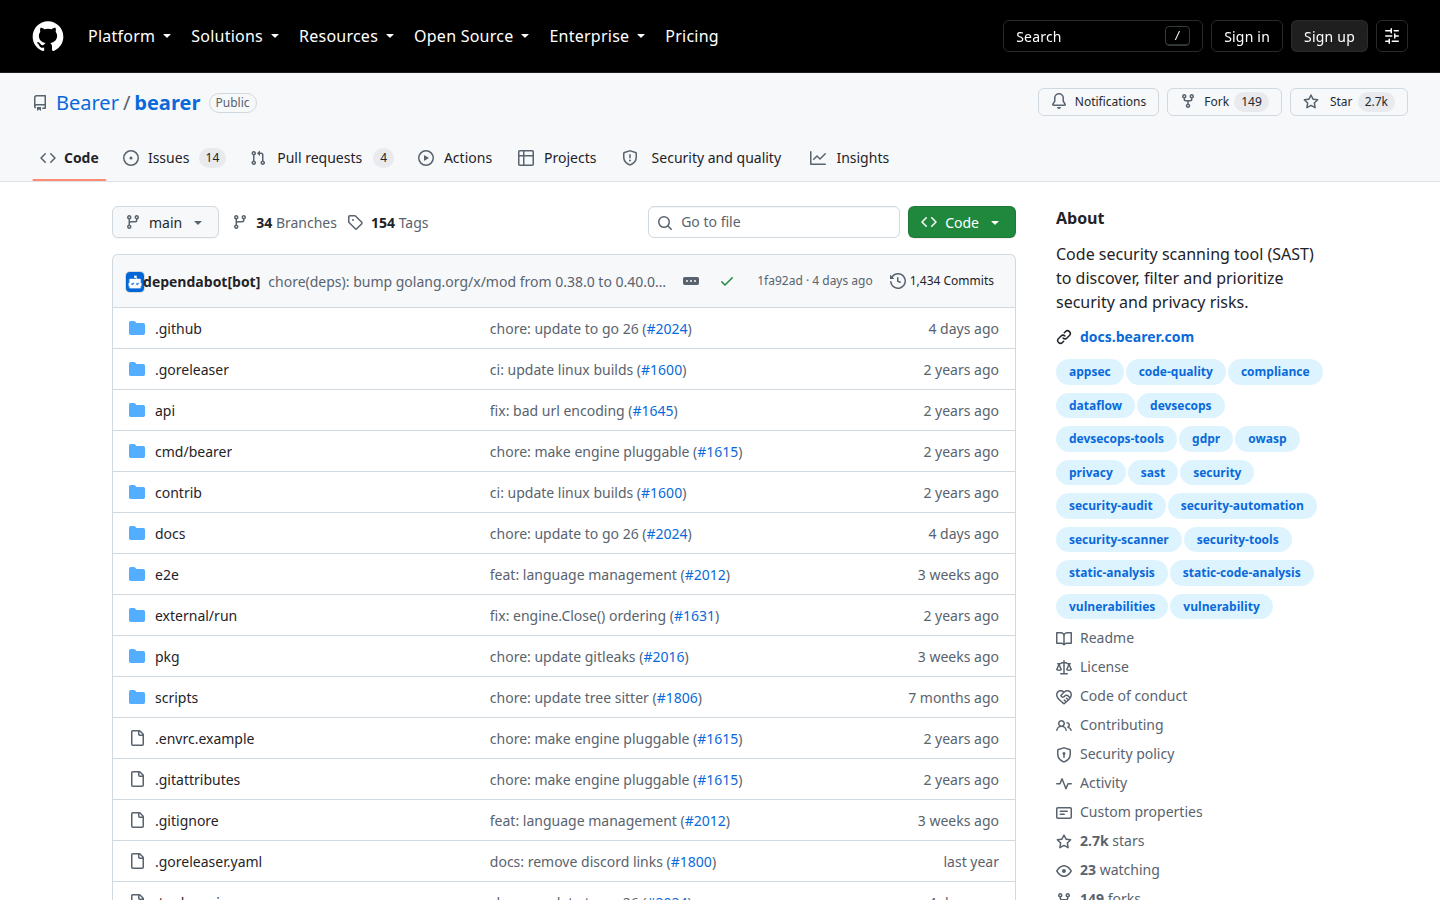This screenshot has height=900, width=1440.
Task: Open the cmd/bearer folder
Action: pyautogui.click(x=193, y=452)
